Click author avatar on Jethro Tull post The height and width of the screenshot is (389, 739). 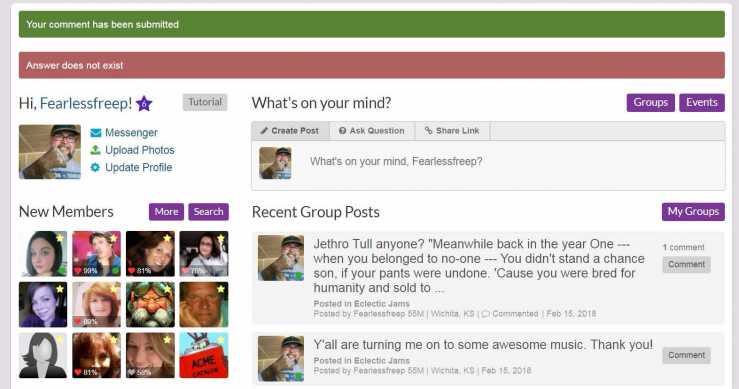pyautogui.click(x=281, y=258)
